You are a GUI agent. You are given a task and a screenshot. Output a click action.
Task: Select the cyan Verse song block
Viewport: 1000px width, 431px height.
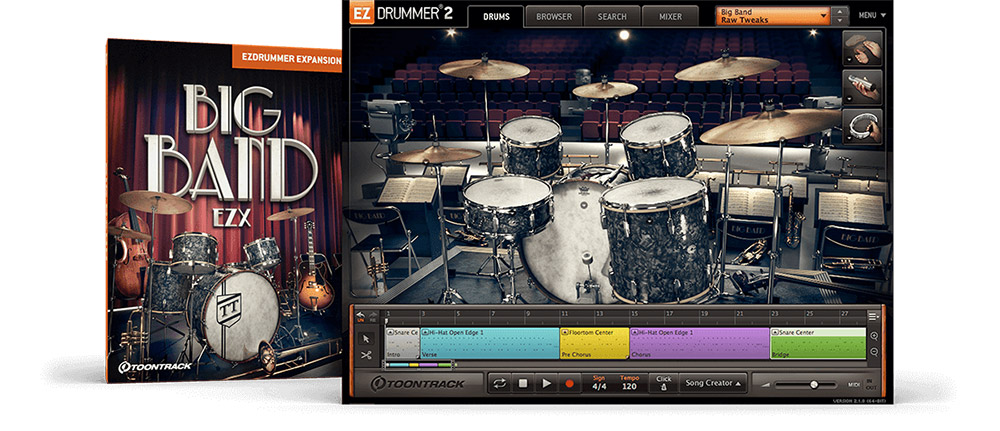click(x=490, y=343)
